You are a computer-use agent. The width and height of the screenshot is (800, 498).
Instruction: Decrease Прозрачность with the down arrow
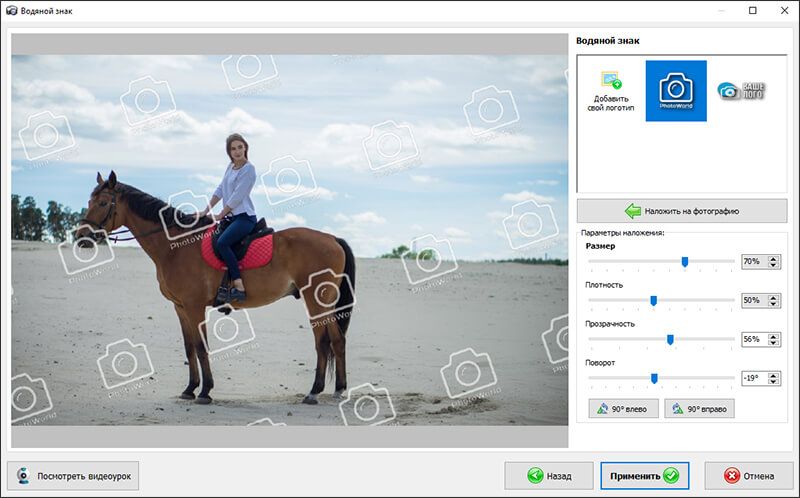coord(773,342)
